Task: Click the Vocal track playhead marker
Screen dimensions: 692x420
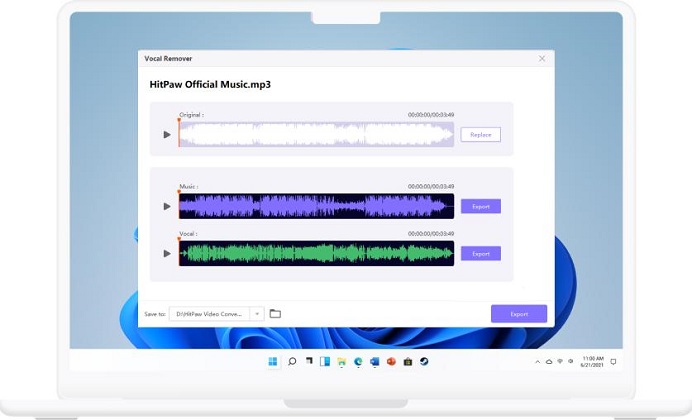Action: click(179, 239)
